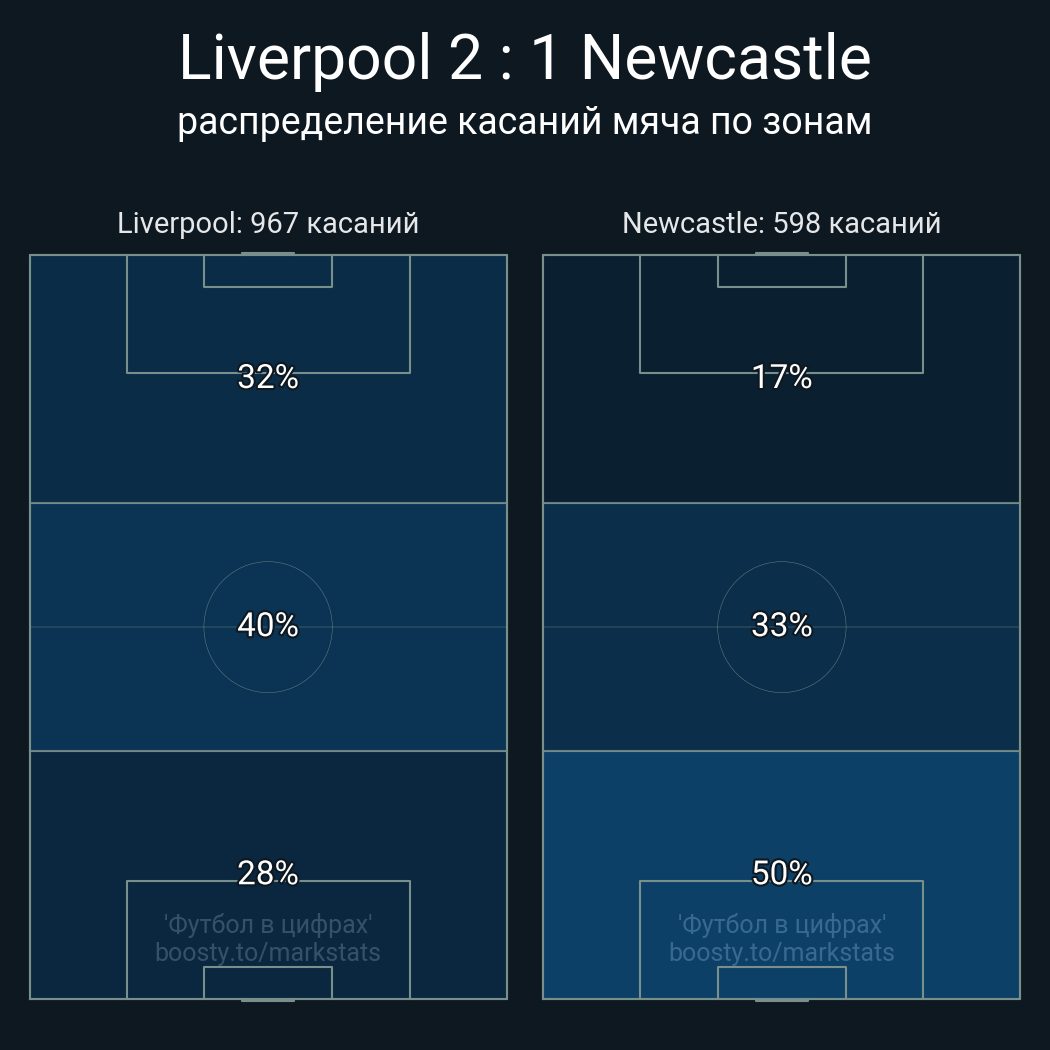Click the top six-yard box on Liverpool pitch

coord(268,272)
